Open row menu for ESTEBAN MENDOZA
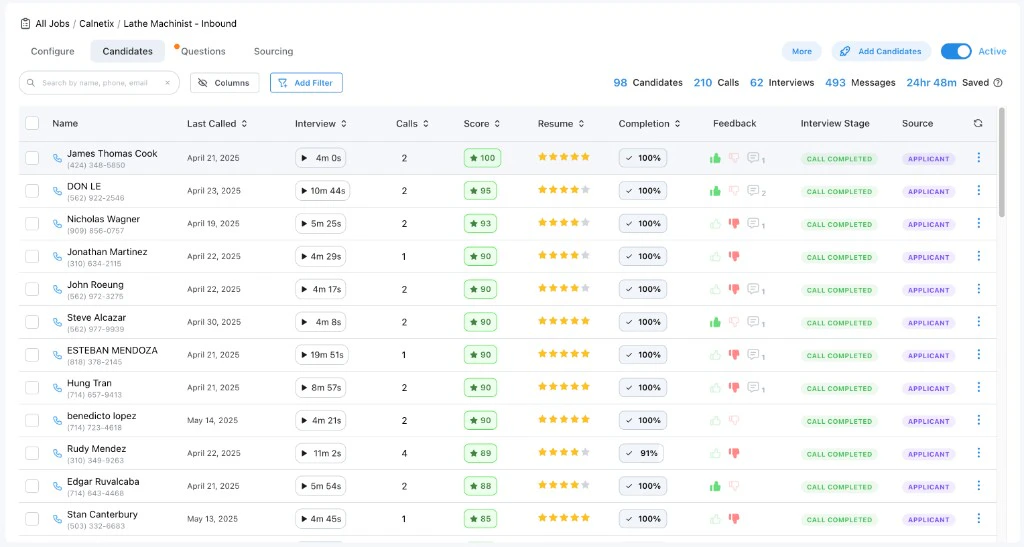 [x=978, y=354]
